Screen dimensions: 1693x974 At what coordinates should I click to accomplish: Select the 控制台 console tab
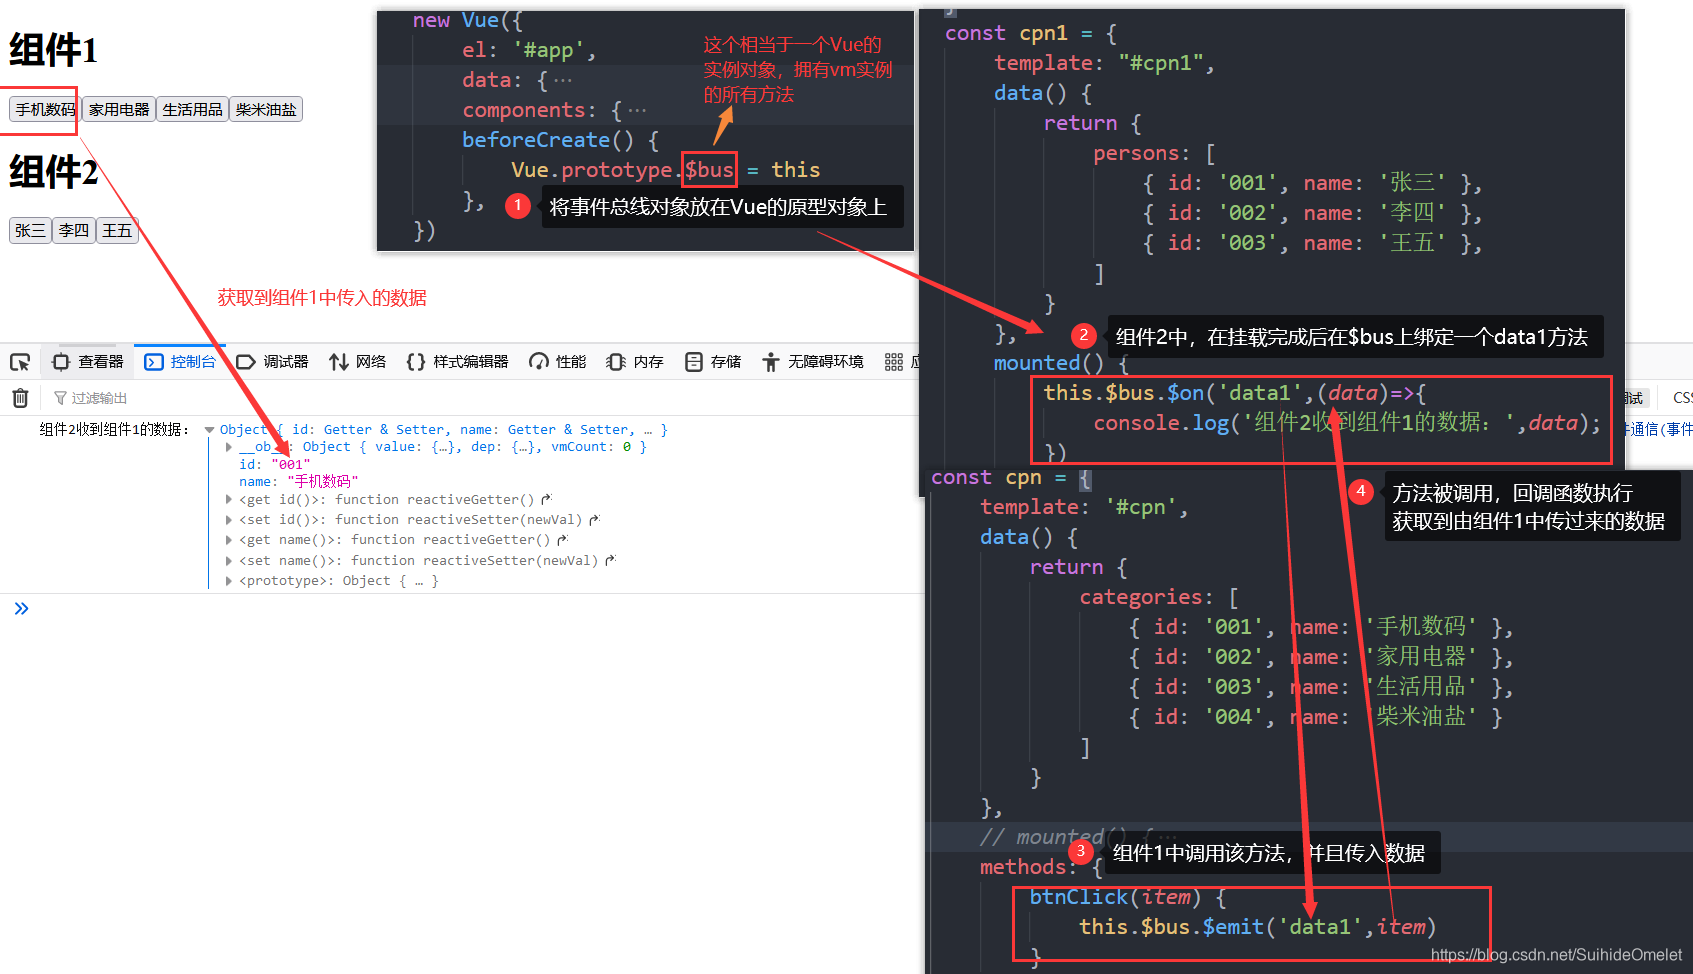coord(180,362)
